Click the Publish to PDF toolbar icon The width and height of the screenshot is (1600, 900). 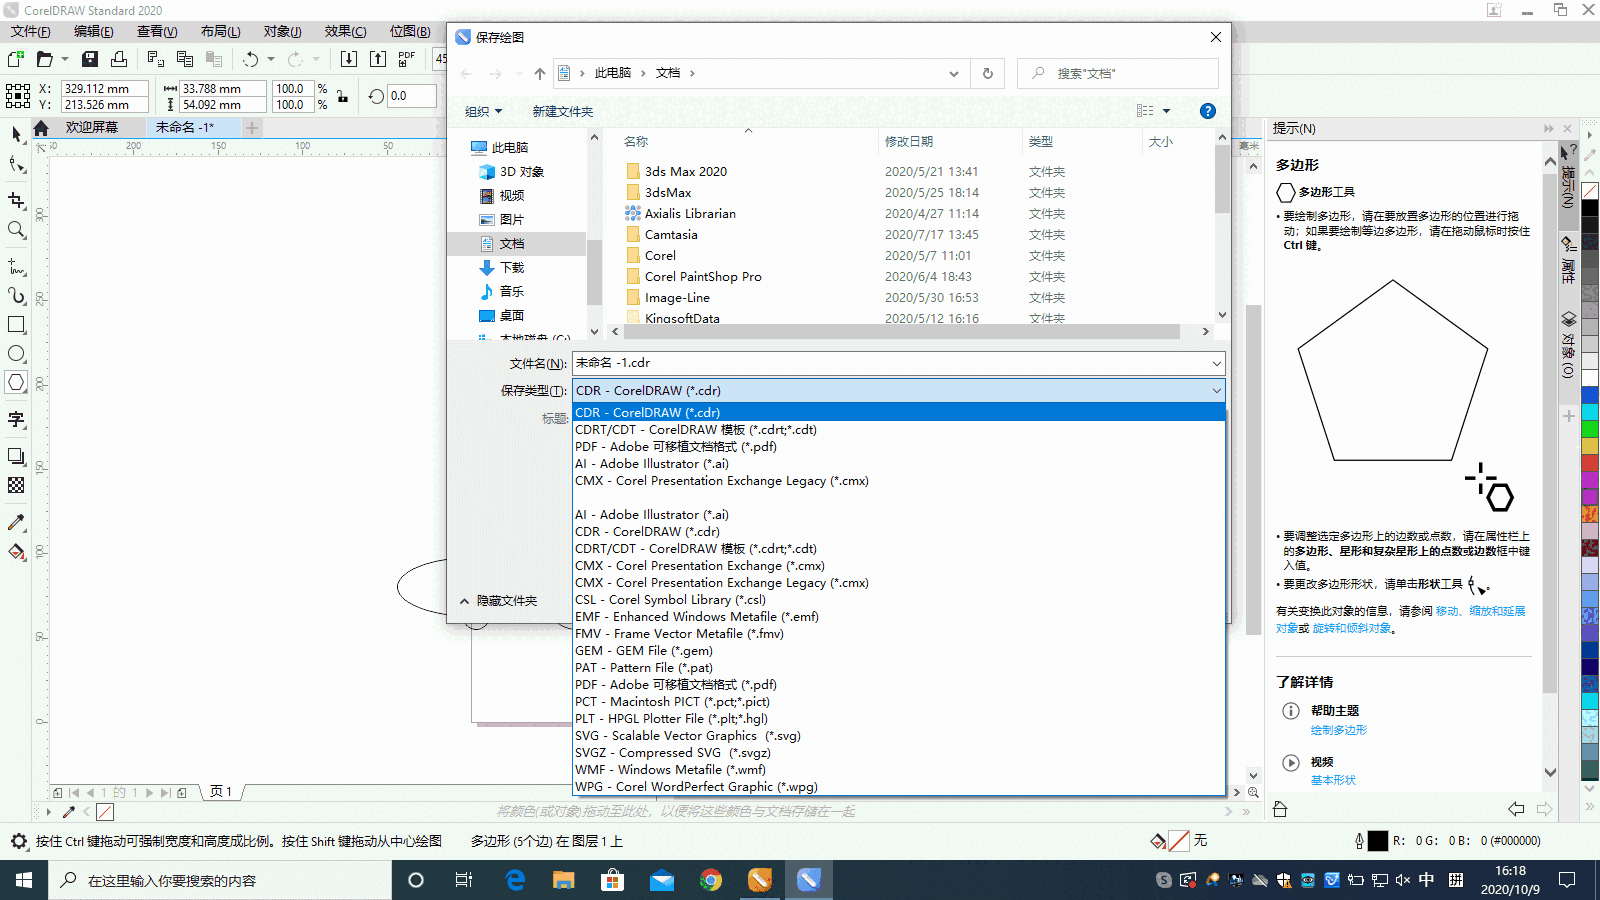click(x=405, y=58)
